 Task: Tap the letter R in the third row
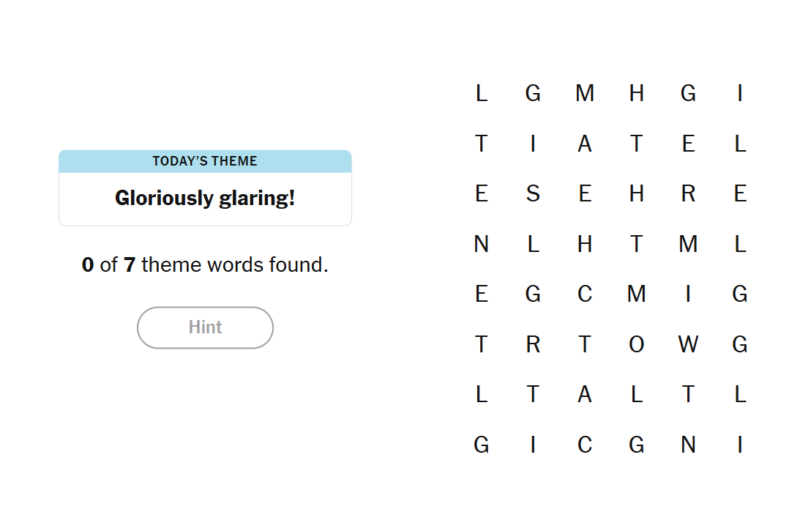click(x=688, y=194)
